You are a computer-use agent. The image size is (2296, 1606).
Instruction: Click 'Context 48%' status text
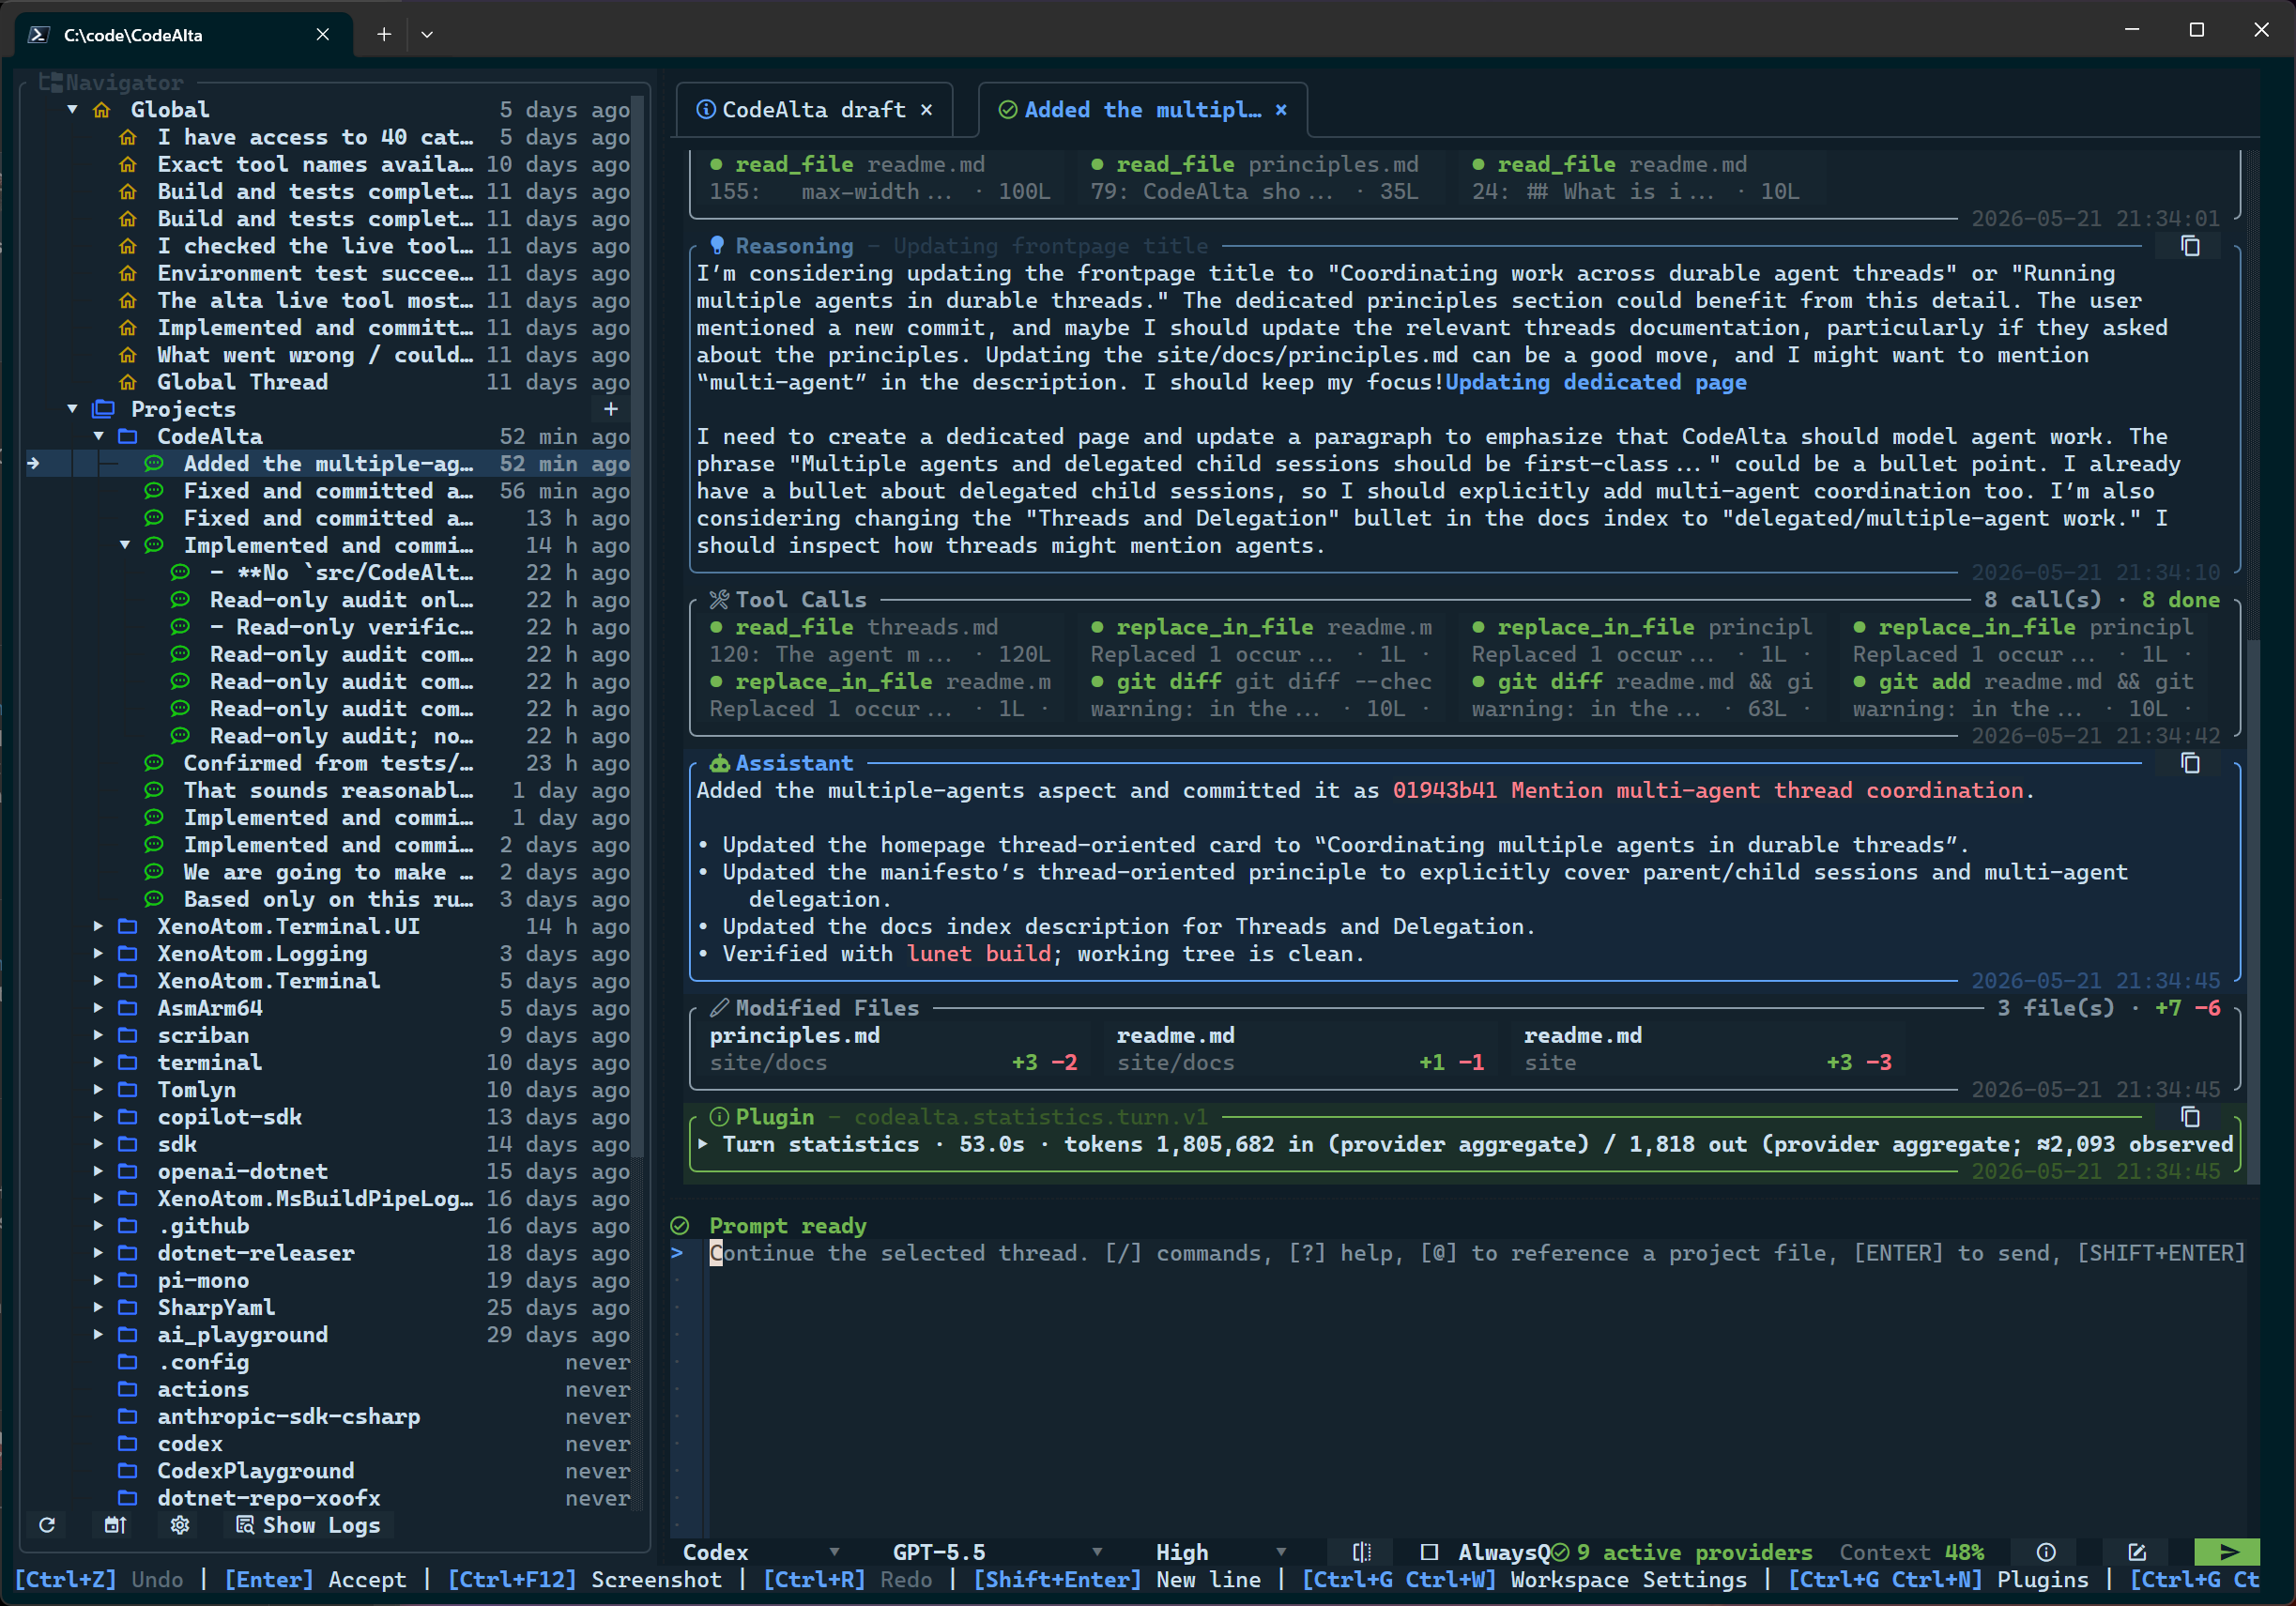[x=1911, y=1552]
